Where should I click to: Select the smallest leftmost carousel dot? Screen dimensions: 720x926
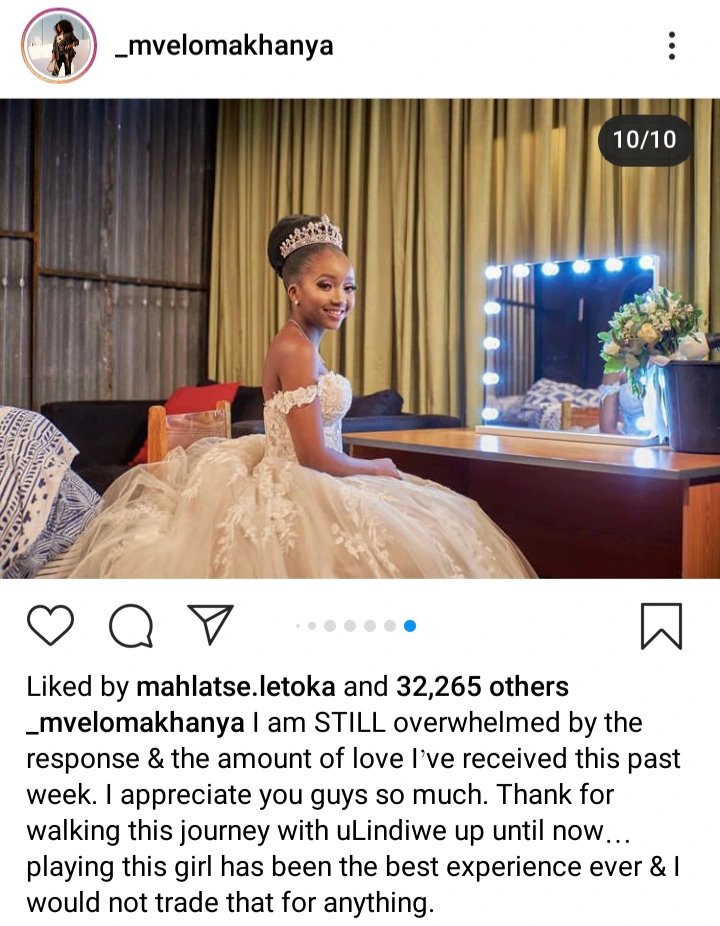tap(298, 626)
